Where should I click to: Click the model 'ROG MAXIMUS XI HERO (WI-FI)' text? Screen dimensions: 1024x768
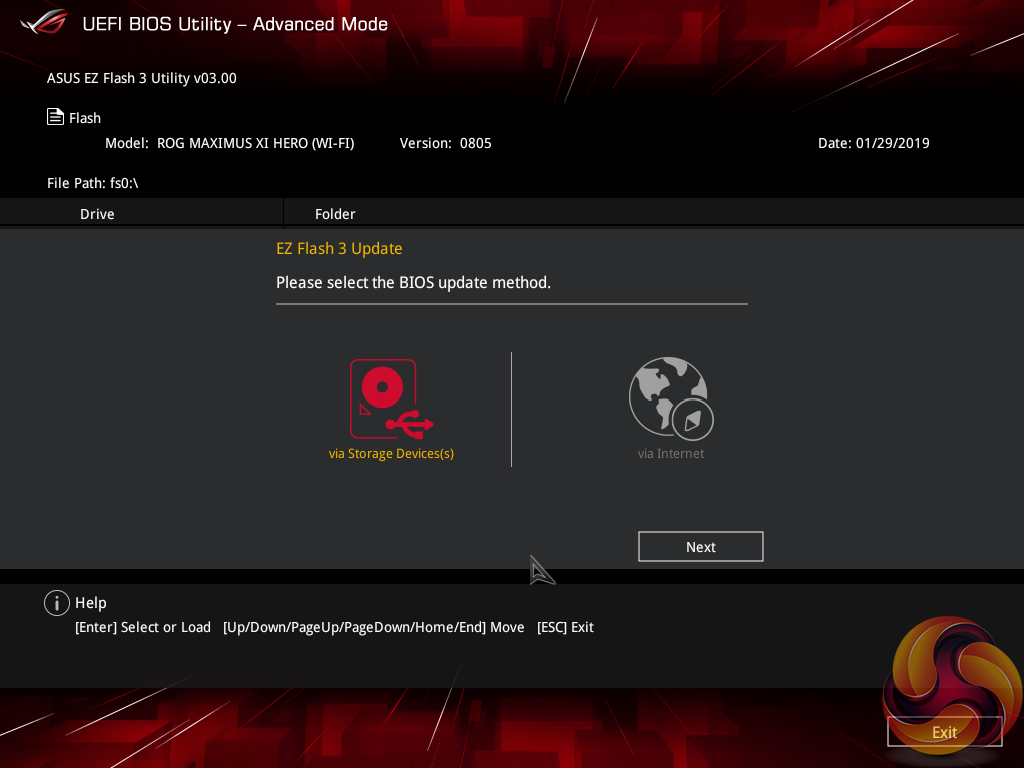[255, 143]
